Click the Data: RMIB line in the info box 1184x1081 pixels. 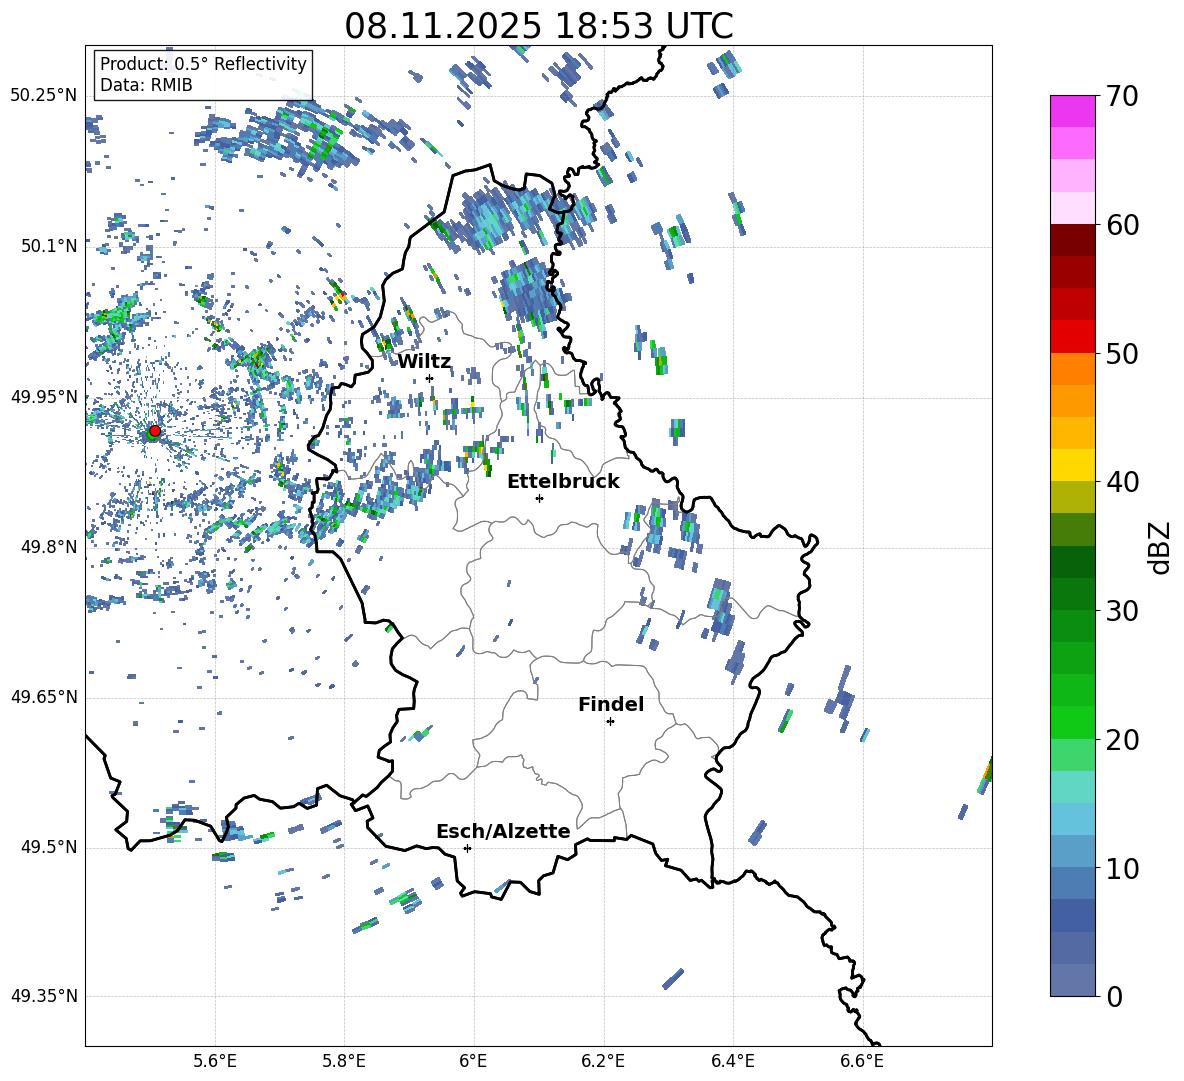[146, 86]
